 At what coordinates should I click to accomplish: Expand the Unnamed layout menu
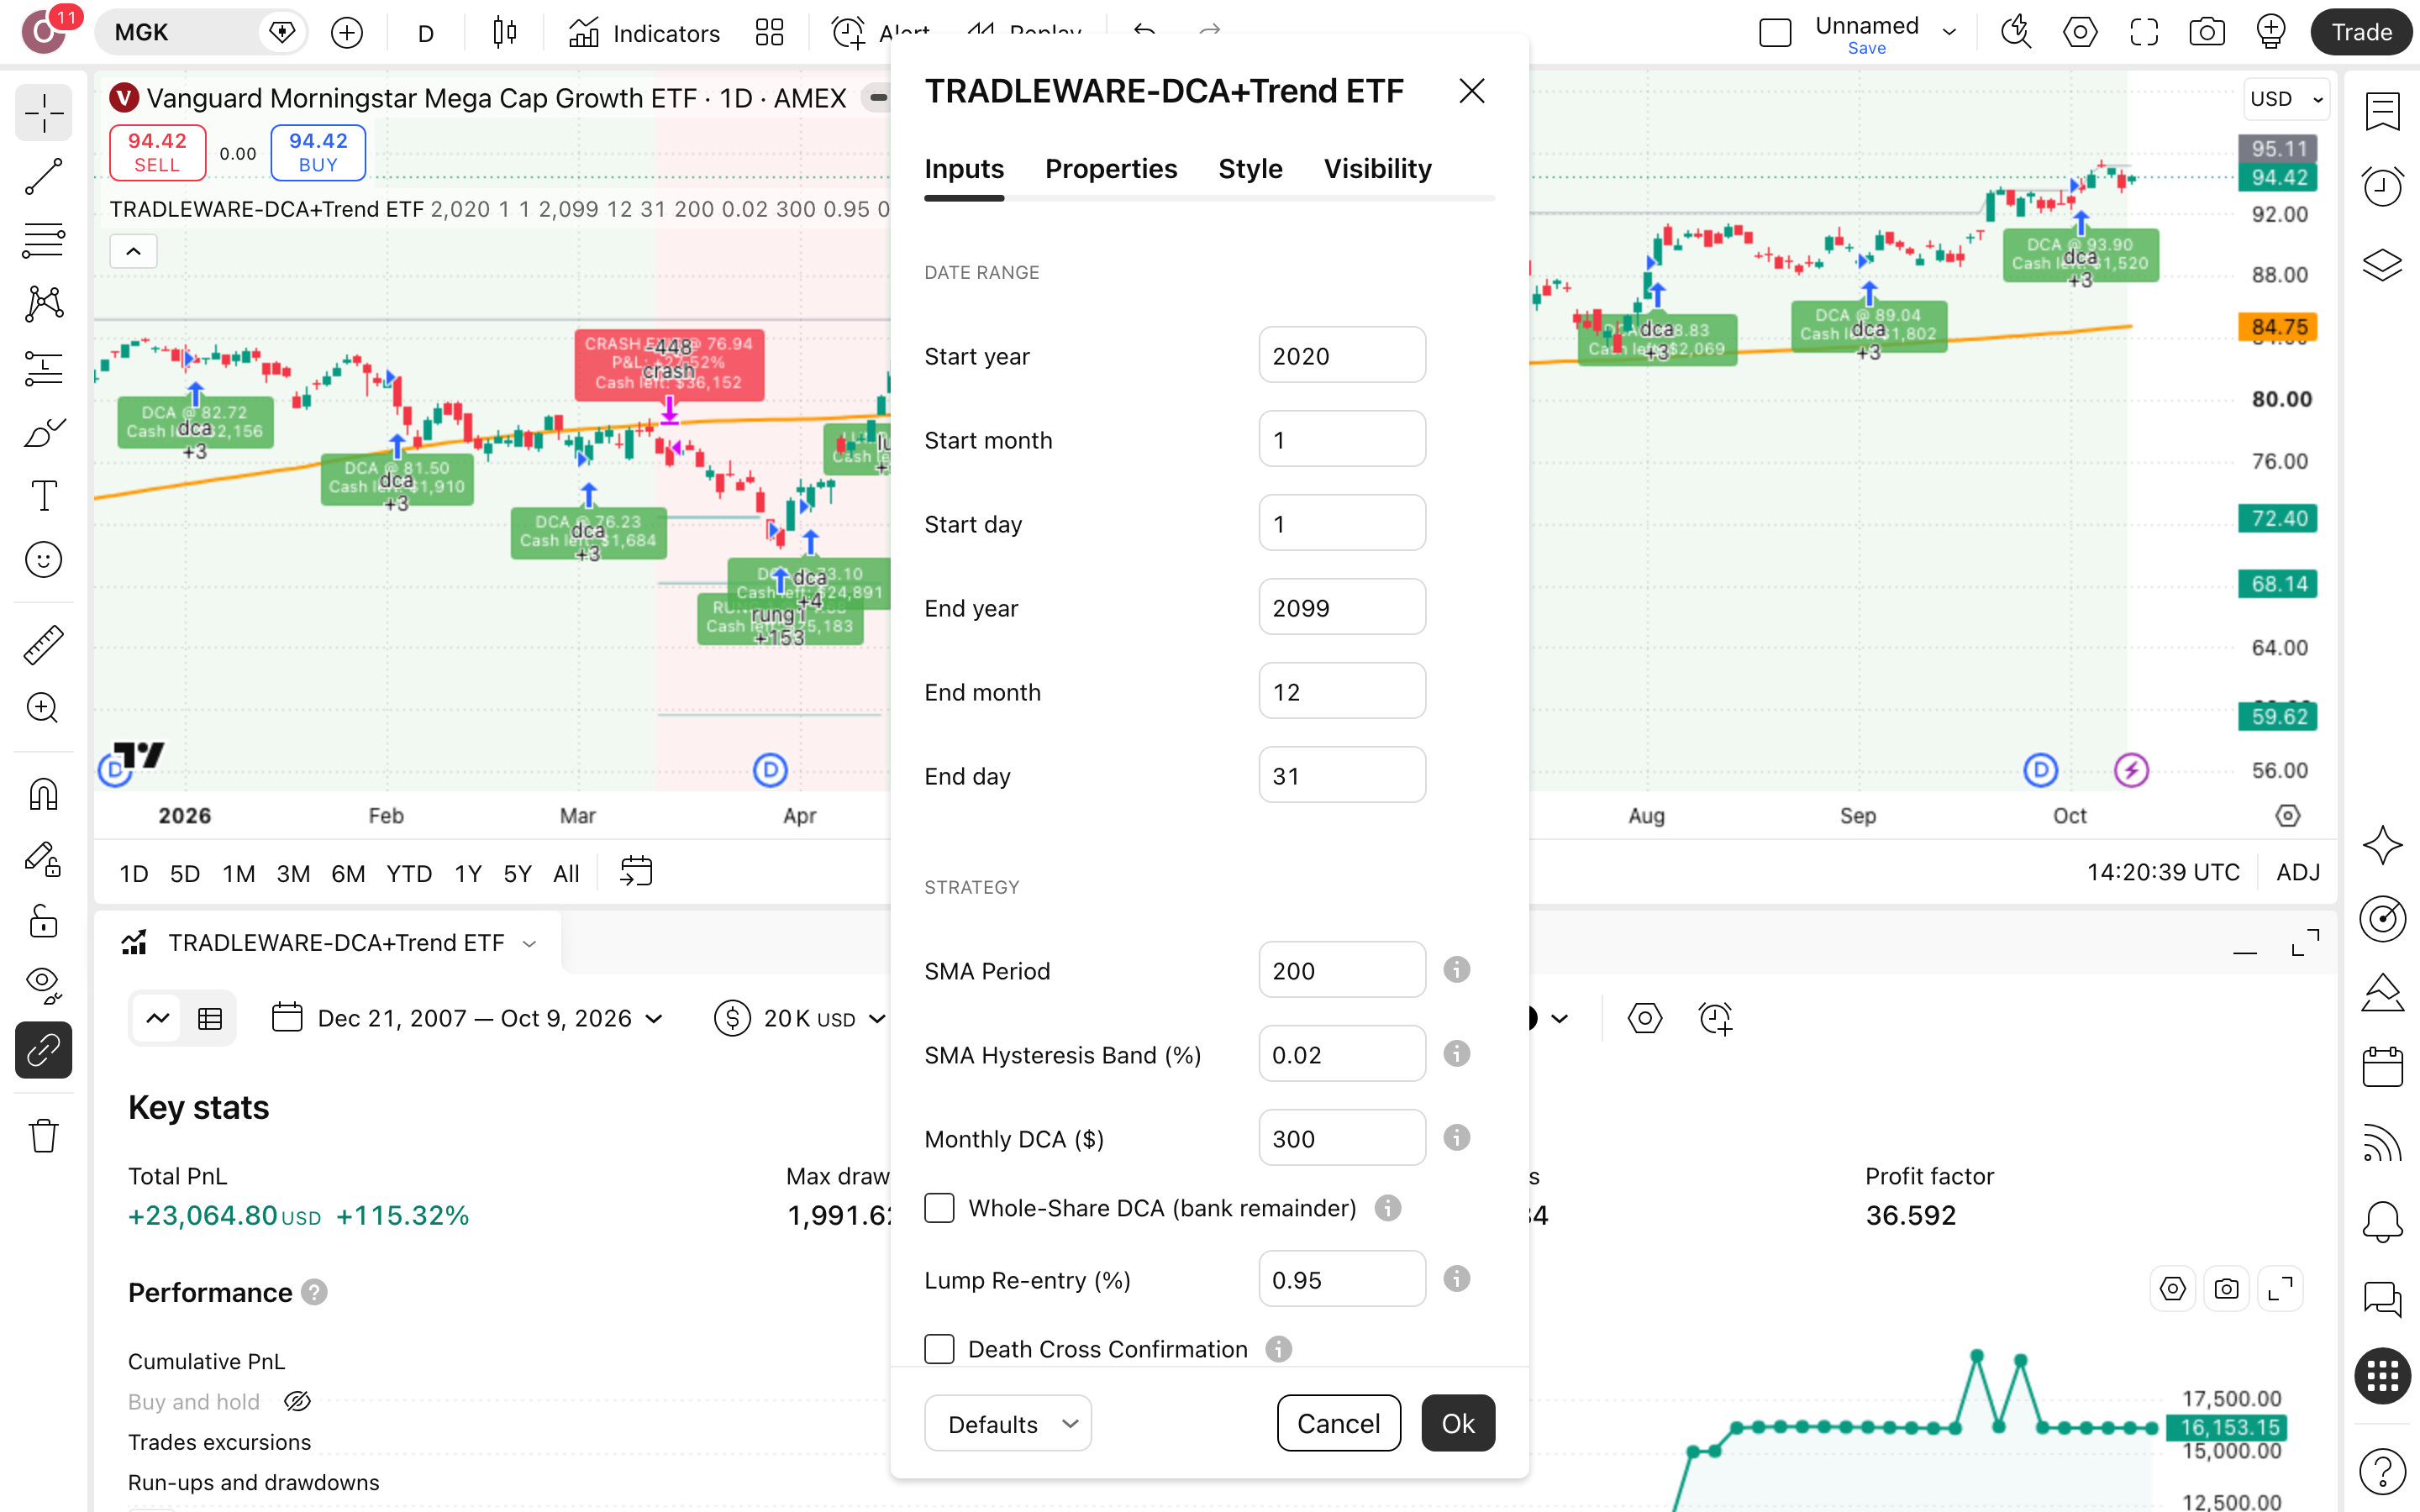point(1949,32)
